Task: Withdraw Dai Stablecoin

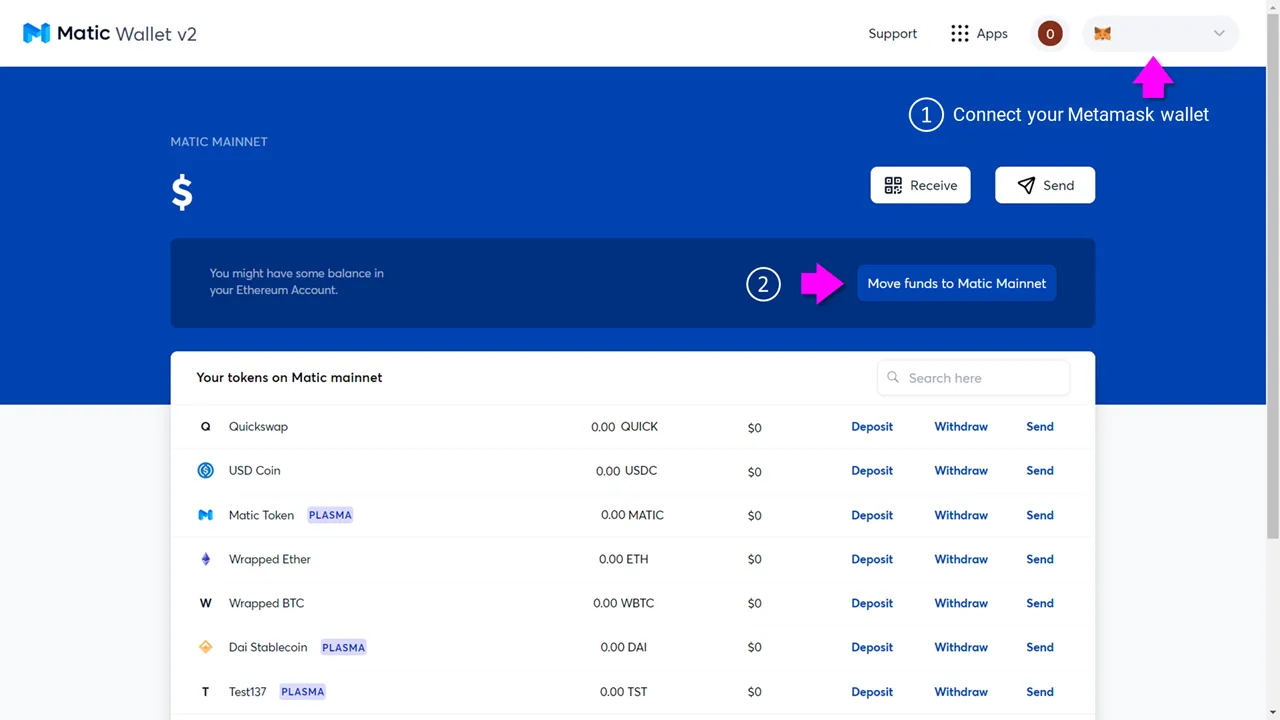Action: 961,648
